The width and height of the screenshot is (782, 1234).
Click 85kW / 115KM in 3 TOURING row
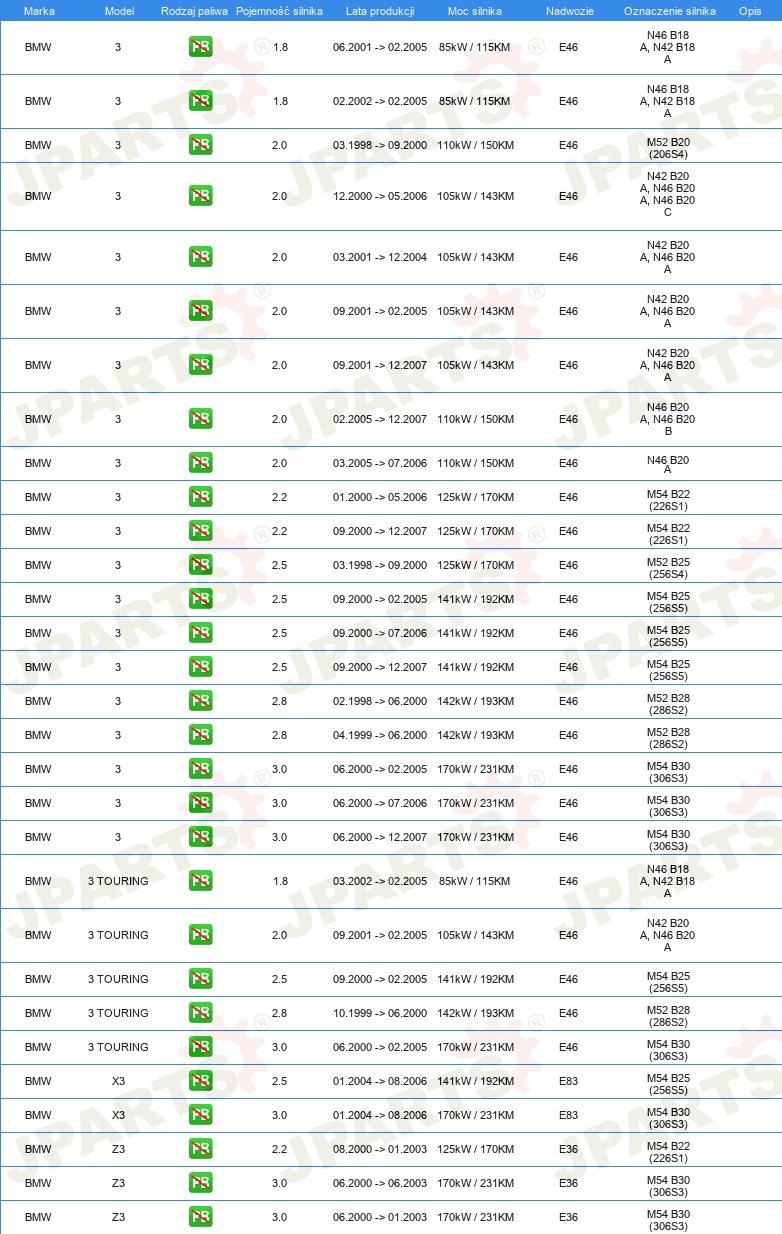475,881
